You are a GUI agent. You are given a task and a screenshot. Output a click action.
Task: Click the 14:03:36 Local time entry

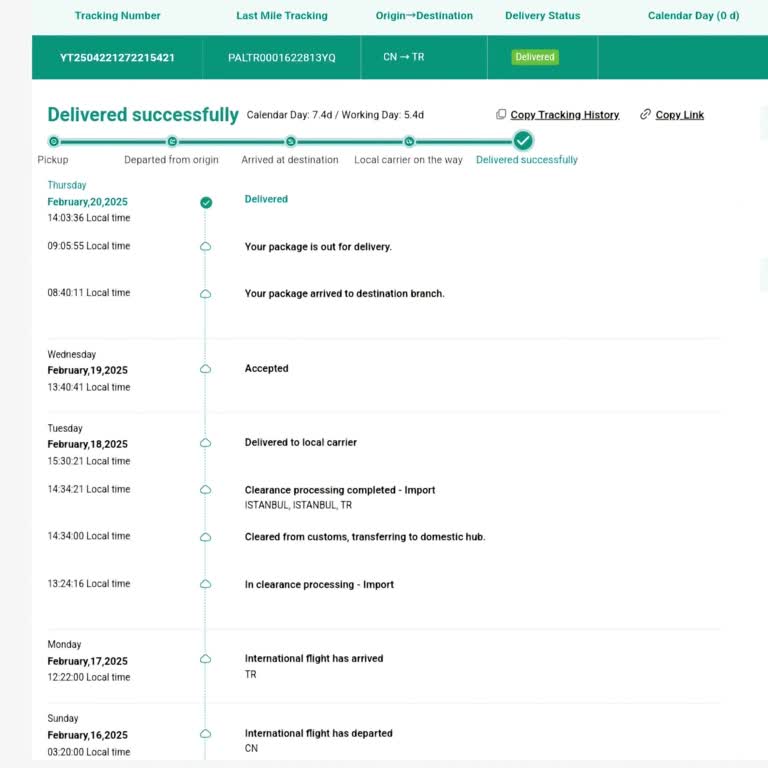point(89,218)
